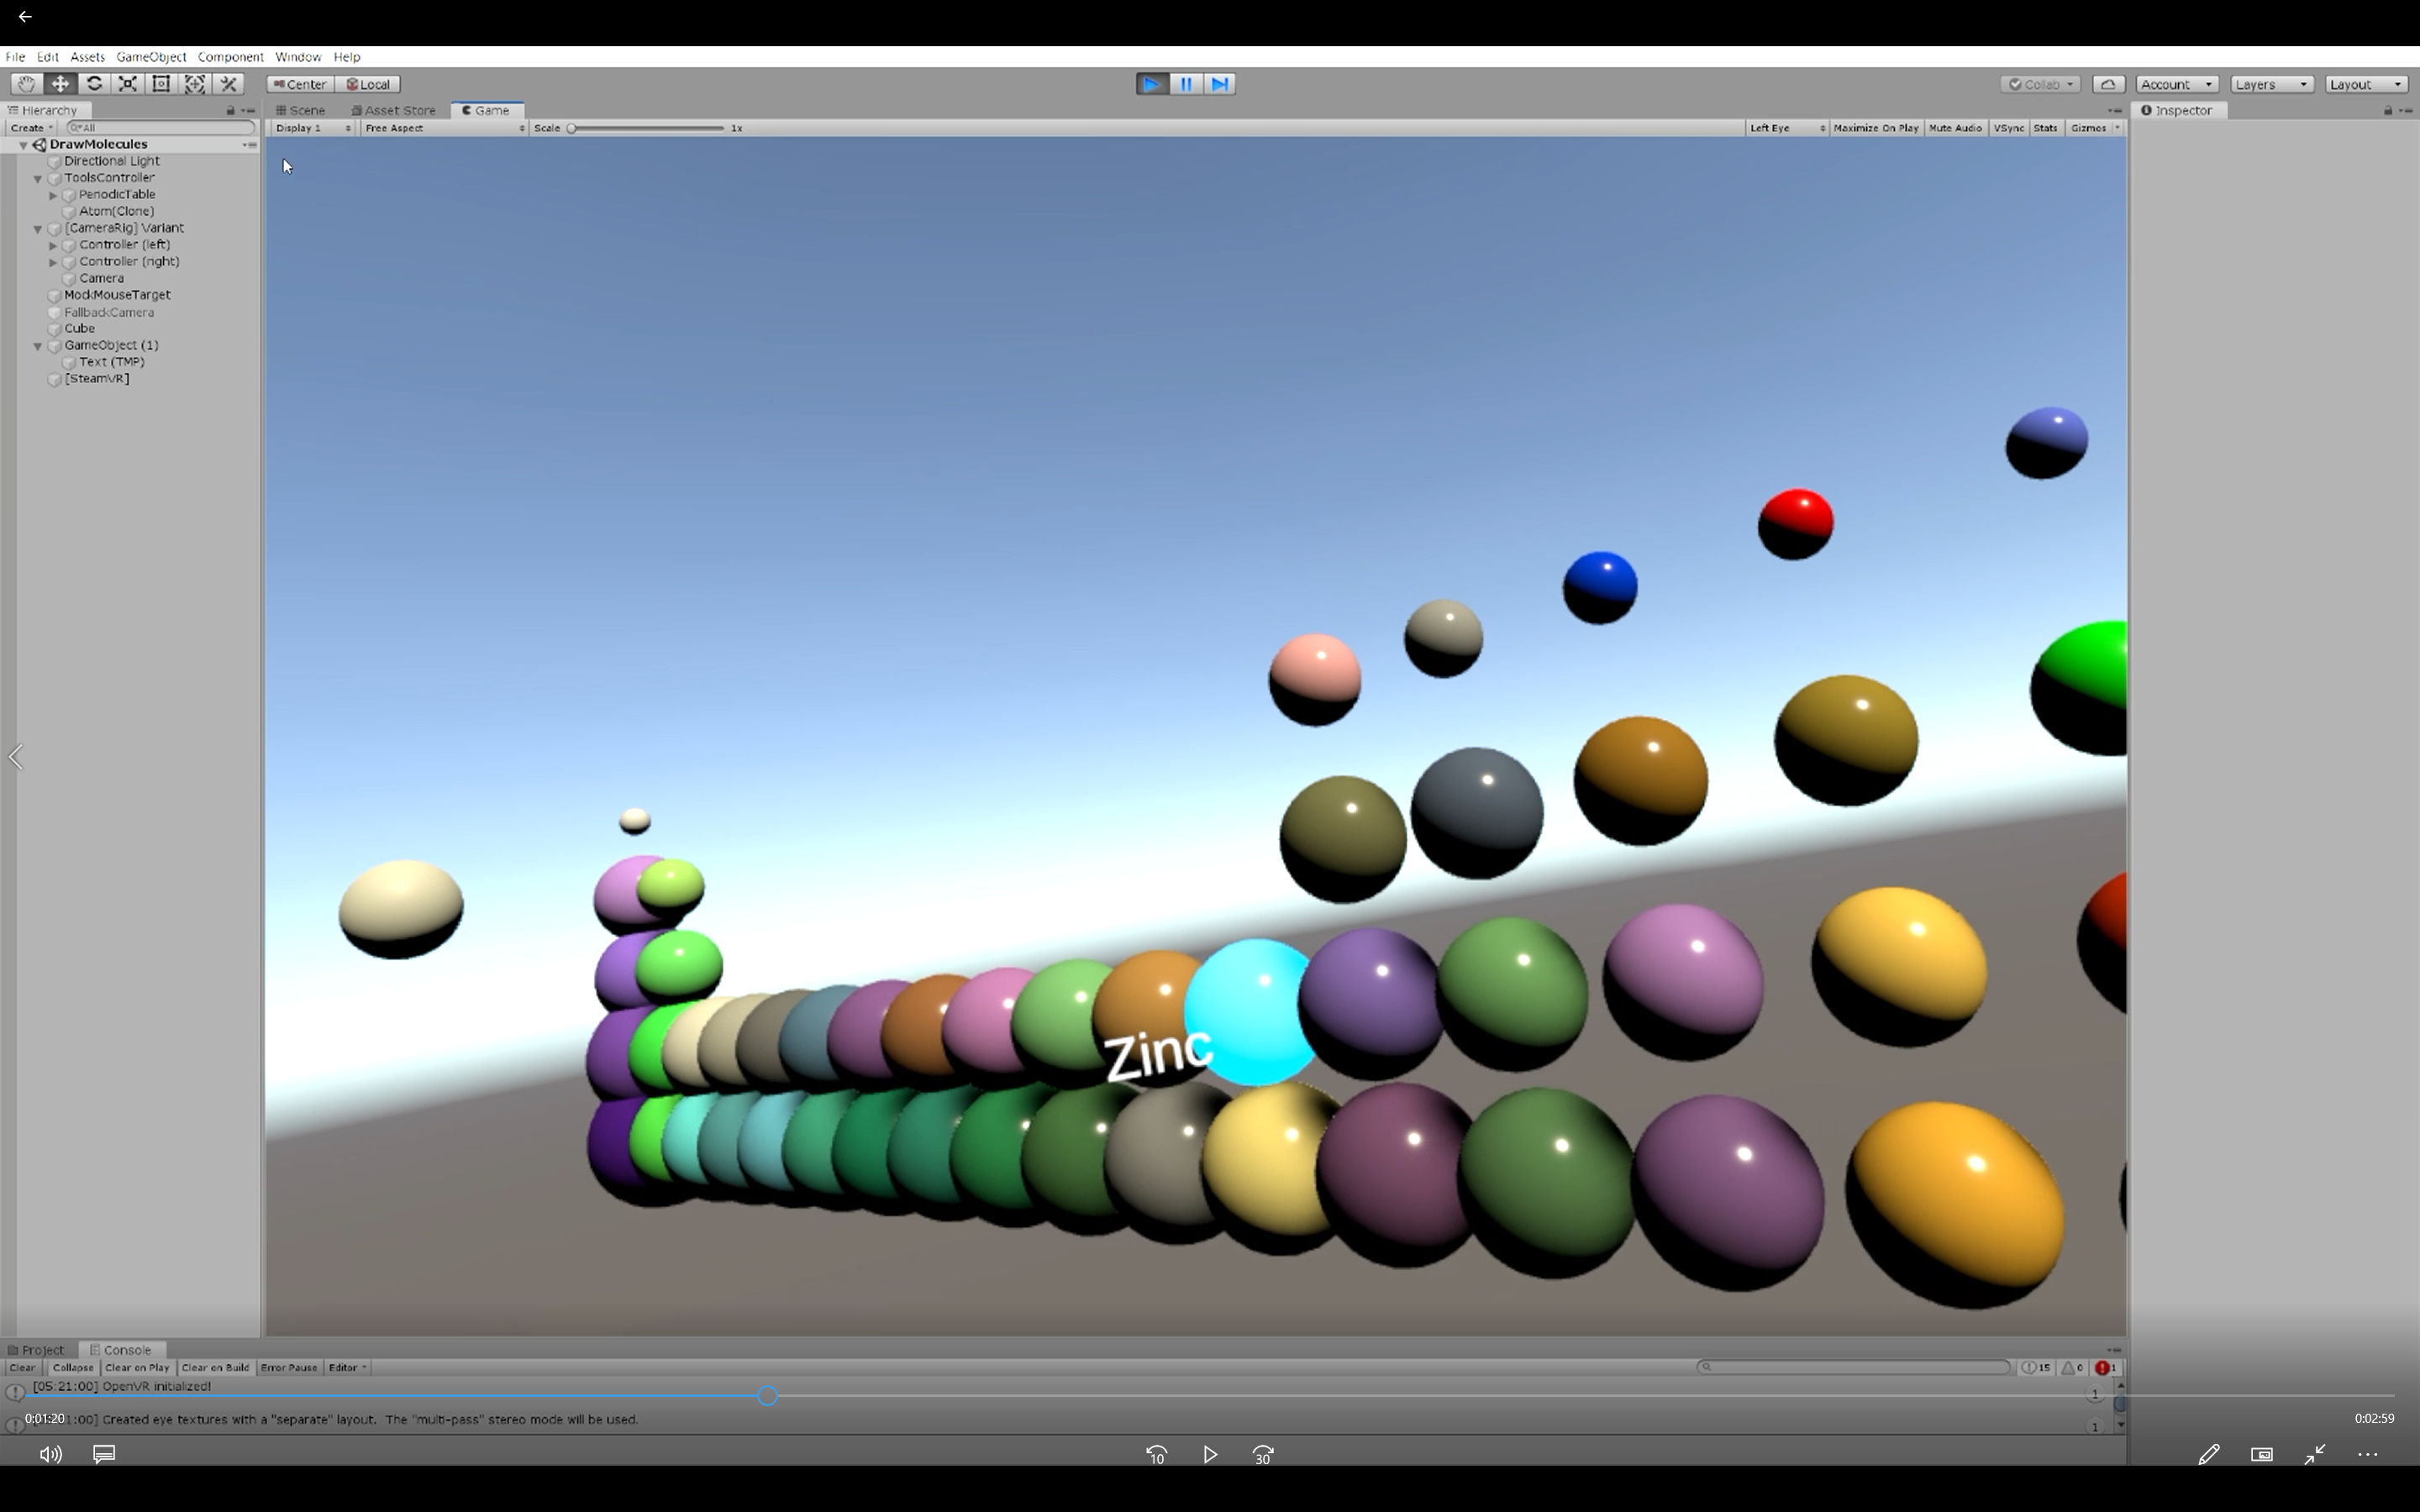The image size is (2420, 1512).
Task: Skip forward 30 seconds in video
Action: tap(1263, 1455)
